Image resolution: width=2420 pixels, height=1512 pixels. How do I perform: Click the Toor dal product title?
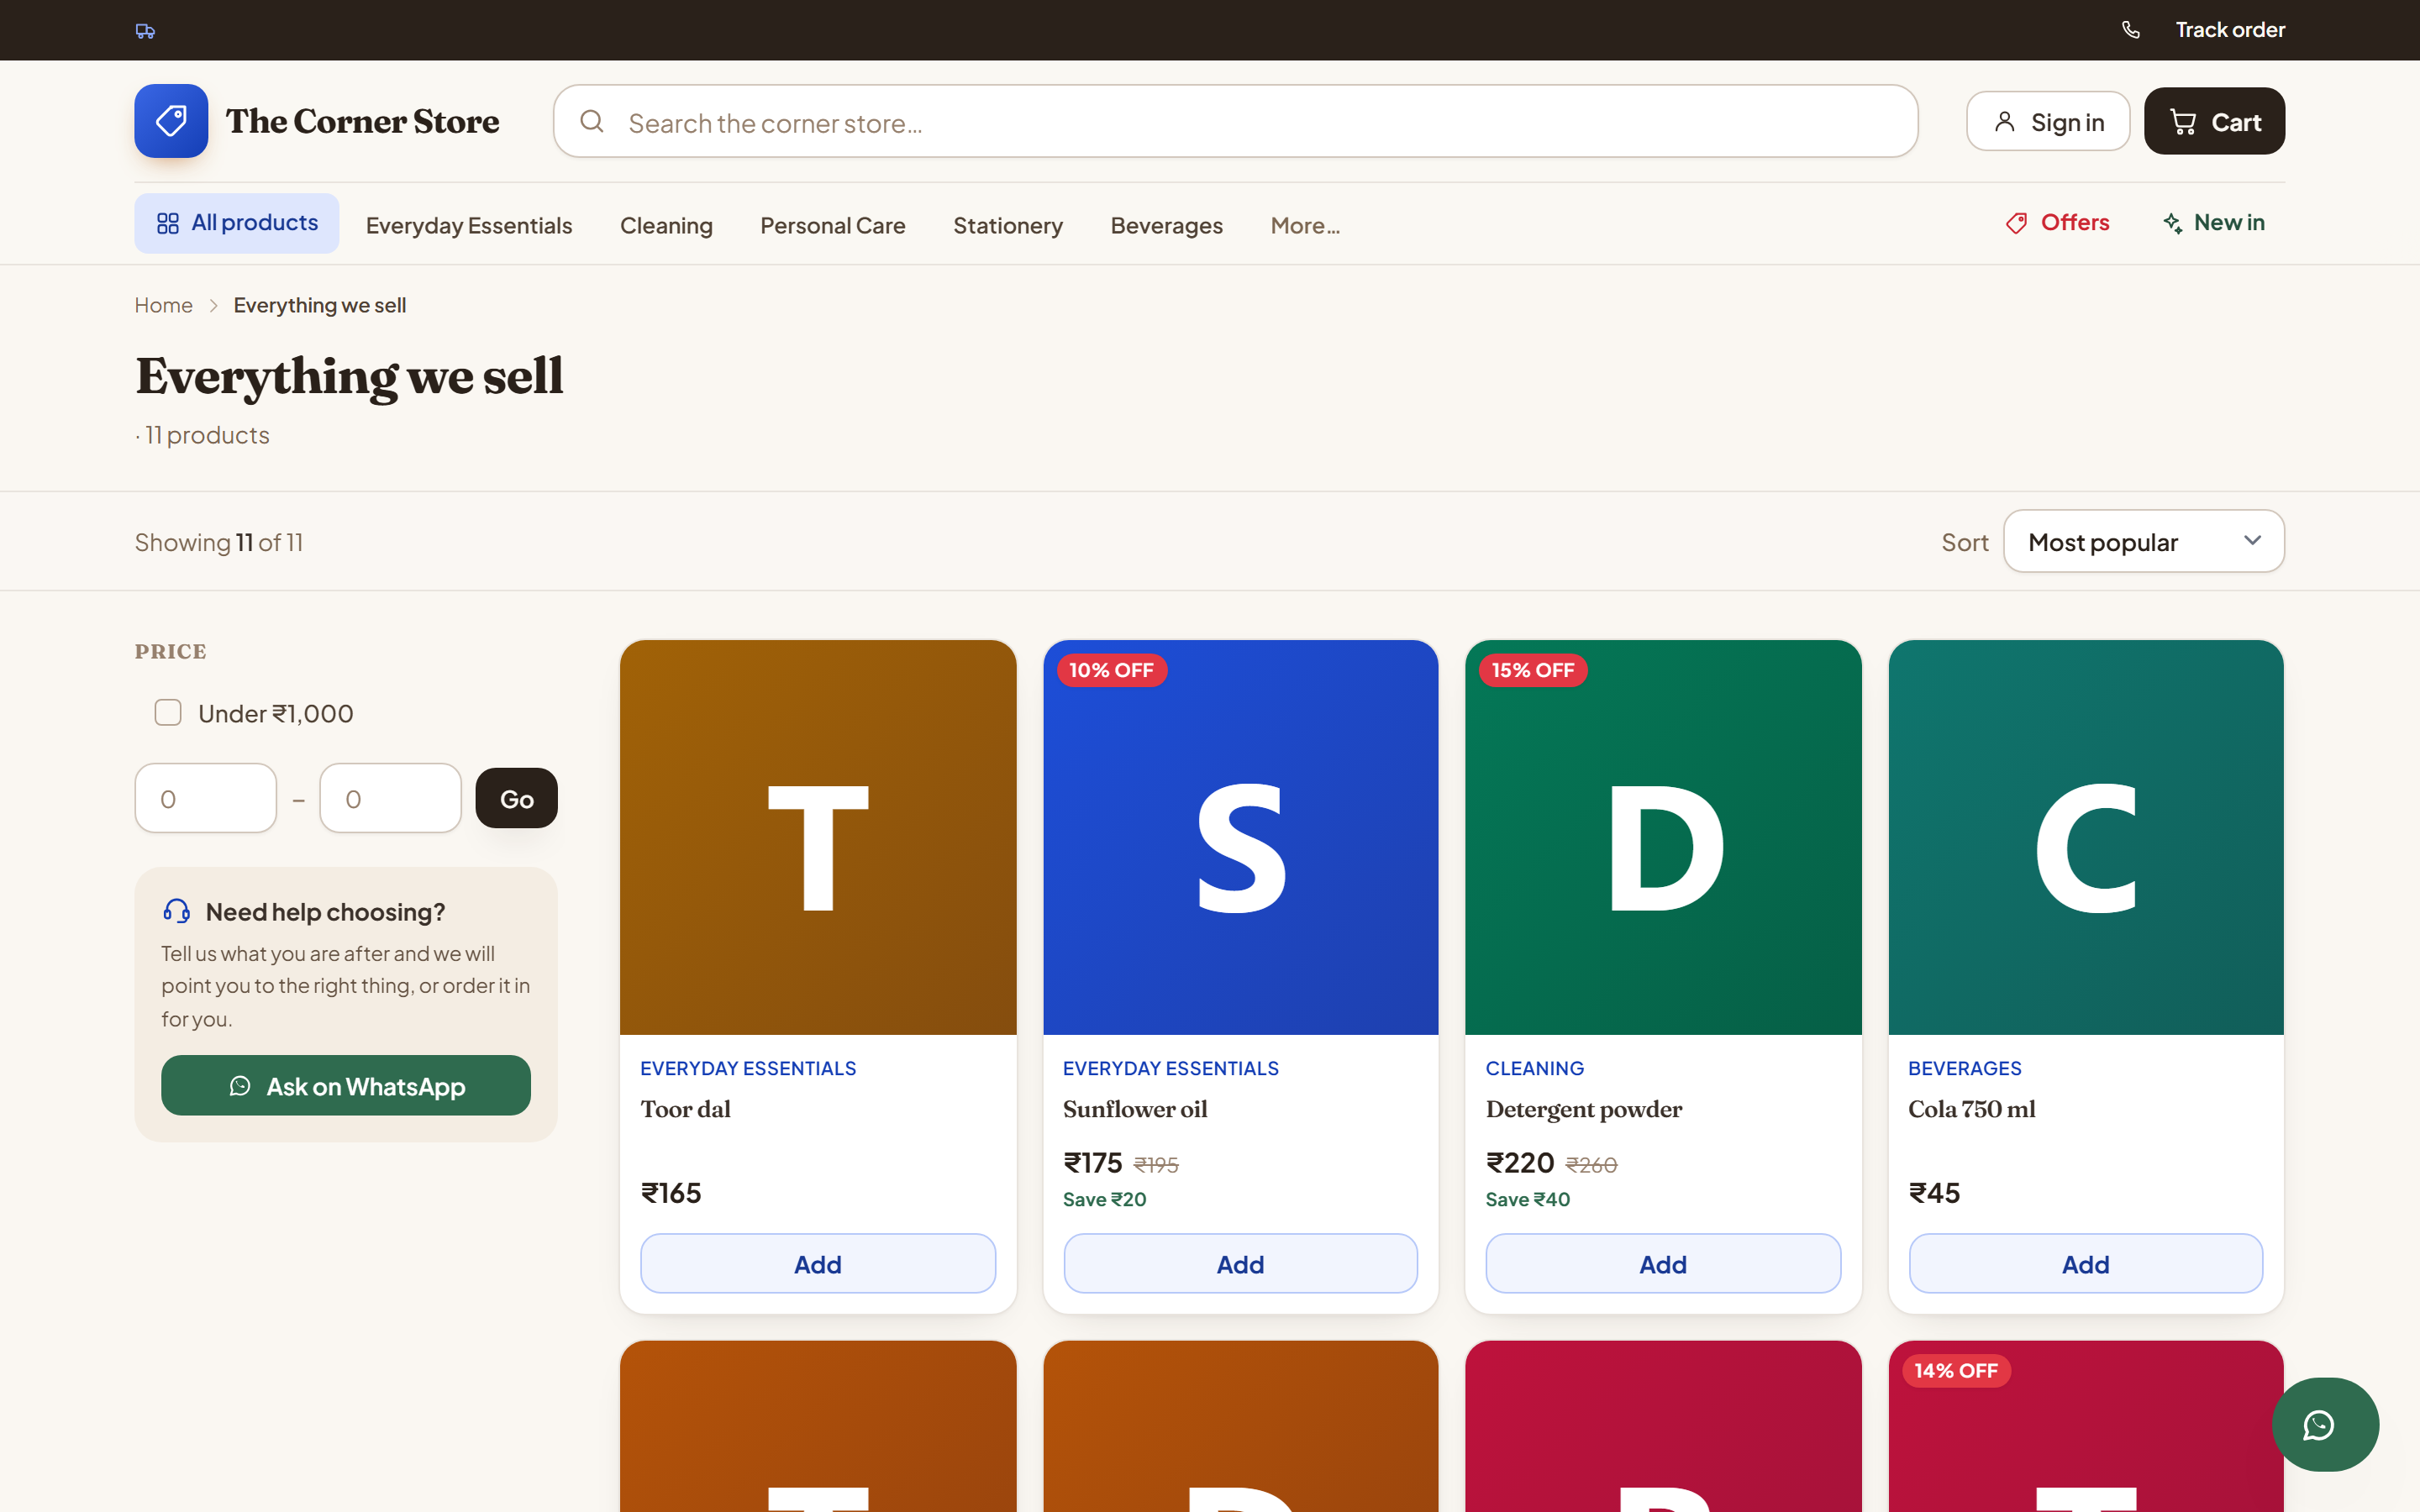pyautogui.click(x=685, y=1109)
